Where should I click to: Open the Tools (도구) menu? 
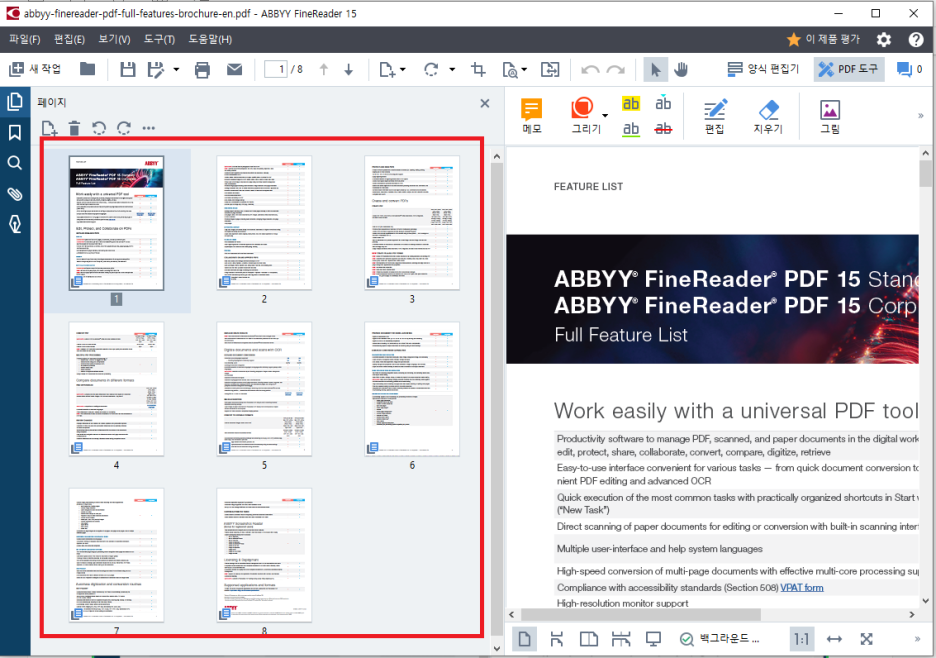tap(159, 39)
